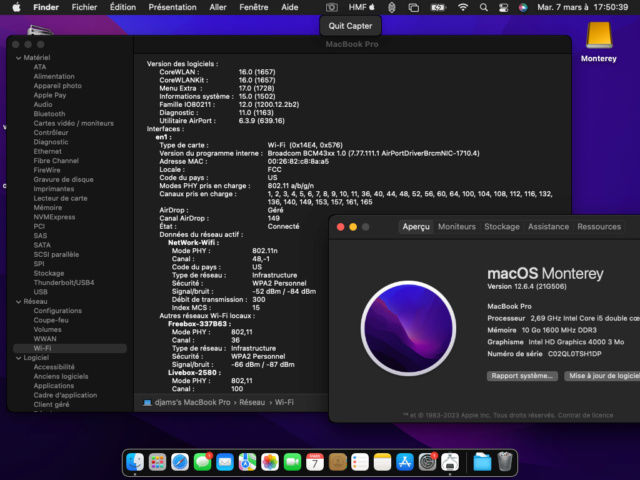Open Mail app in the Dock
The height and width of the screenshot is (480, 640).
225,462
